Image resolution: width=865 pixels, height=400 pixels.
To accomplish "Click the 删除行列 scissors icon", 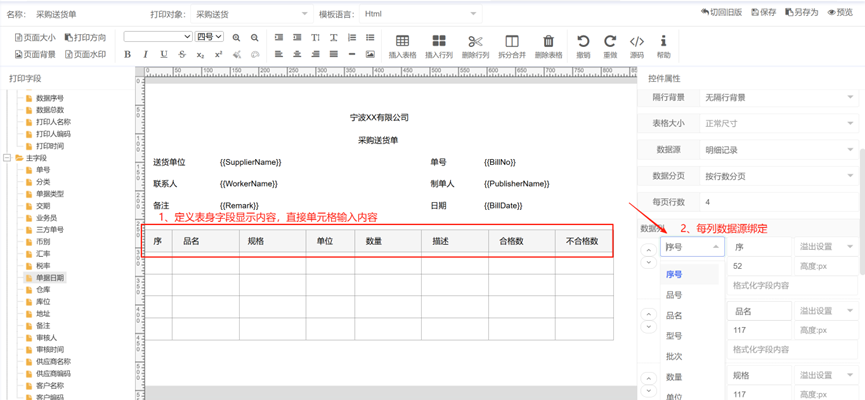I will (x=475, y=41).
